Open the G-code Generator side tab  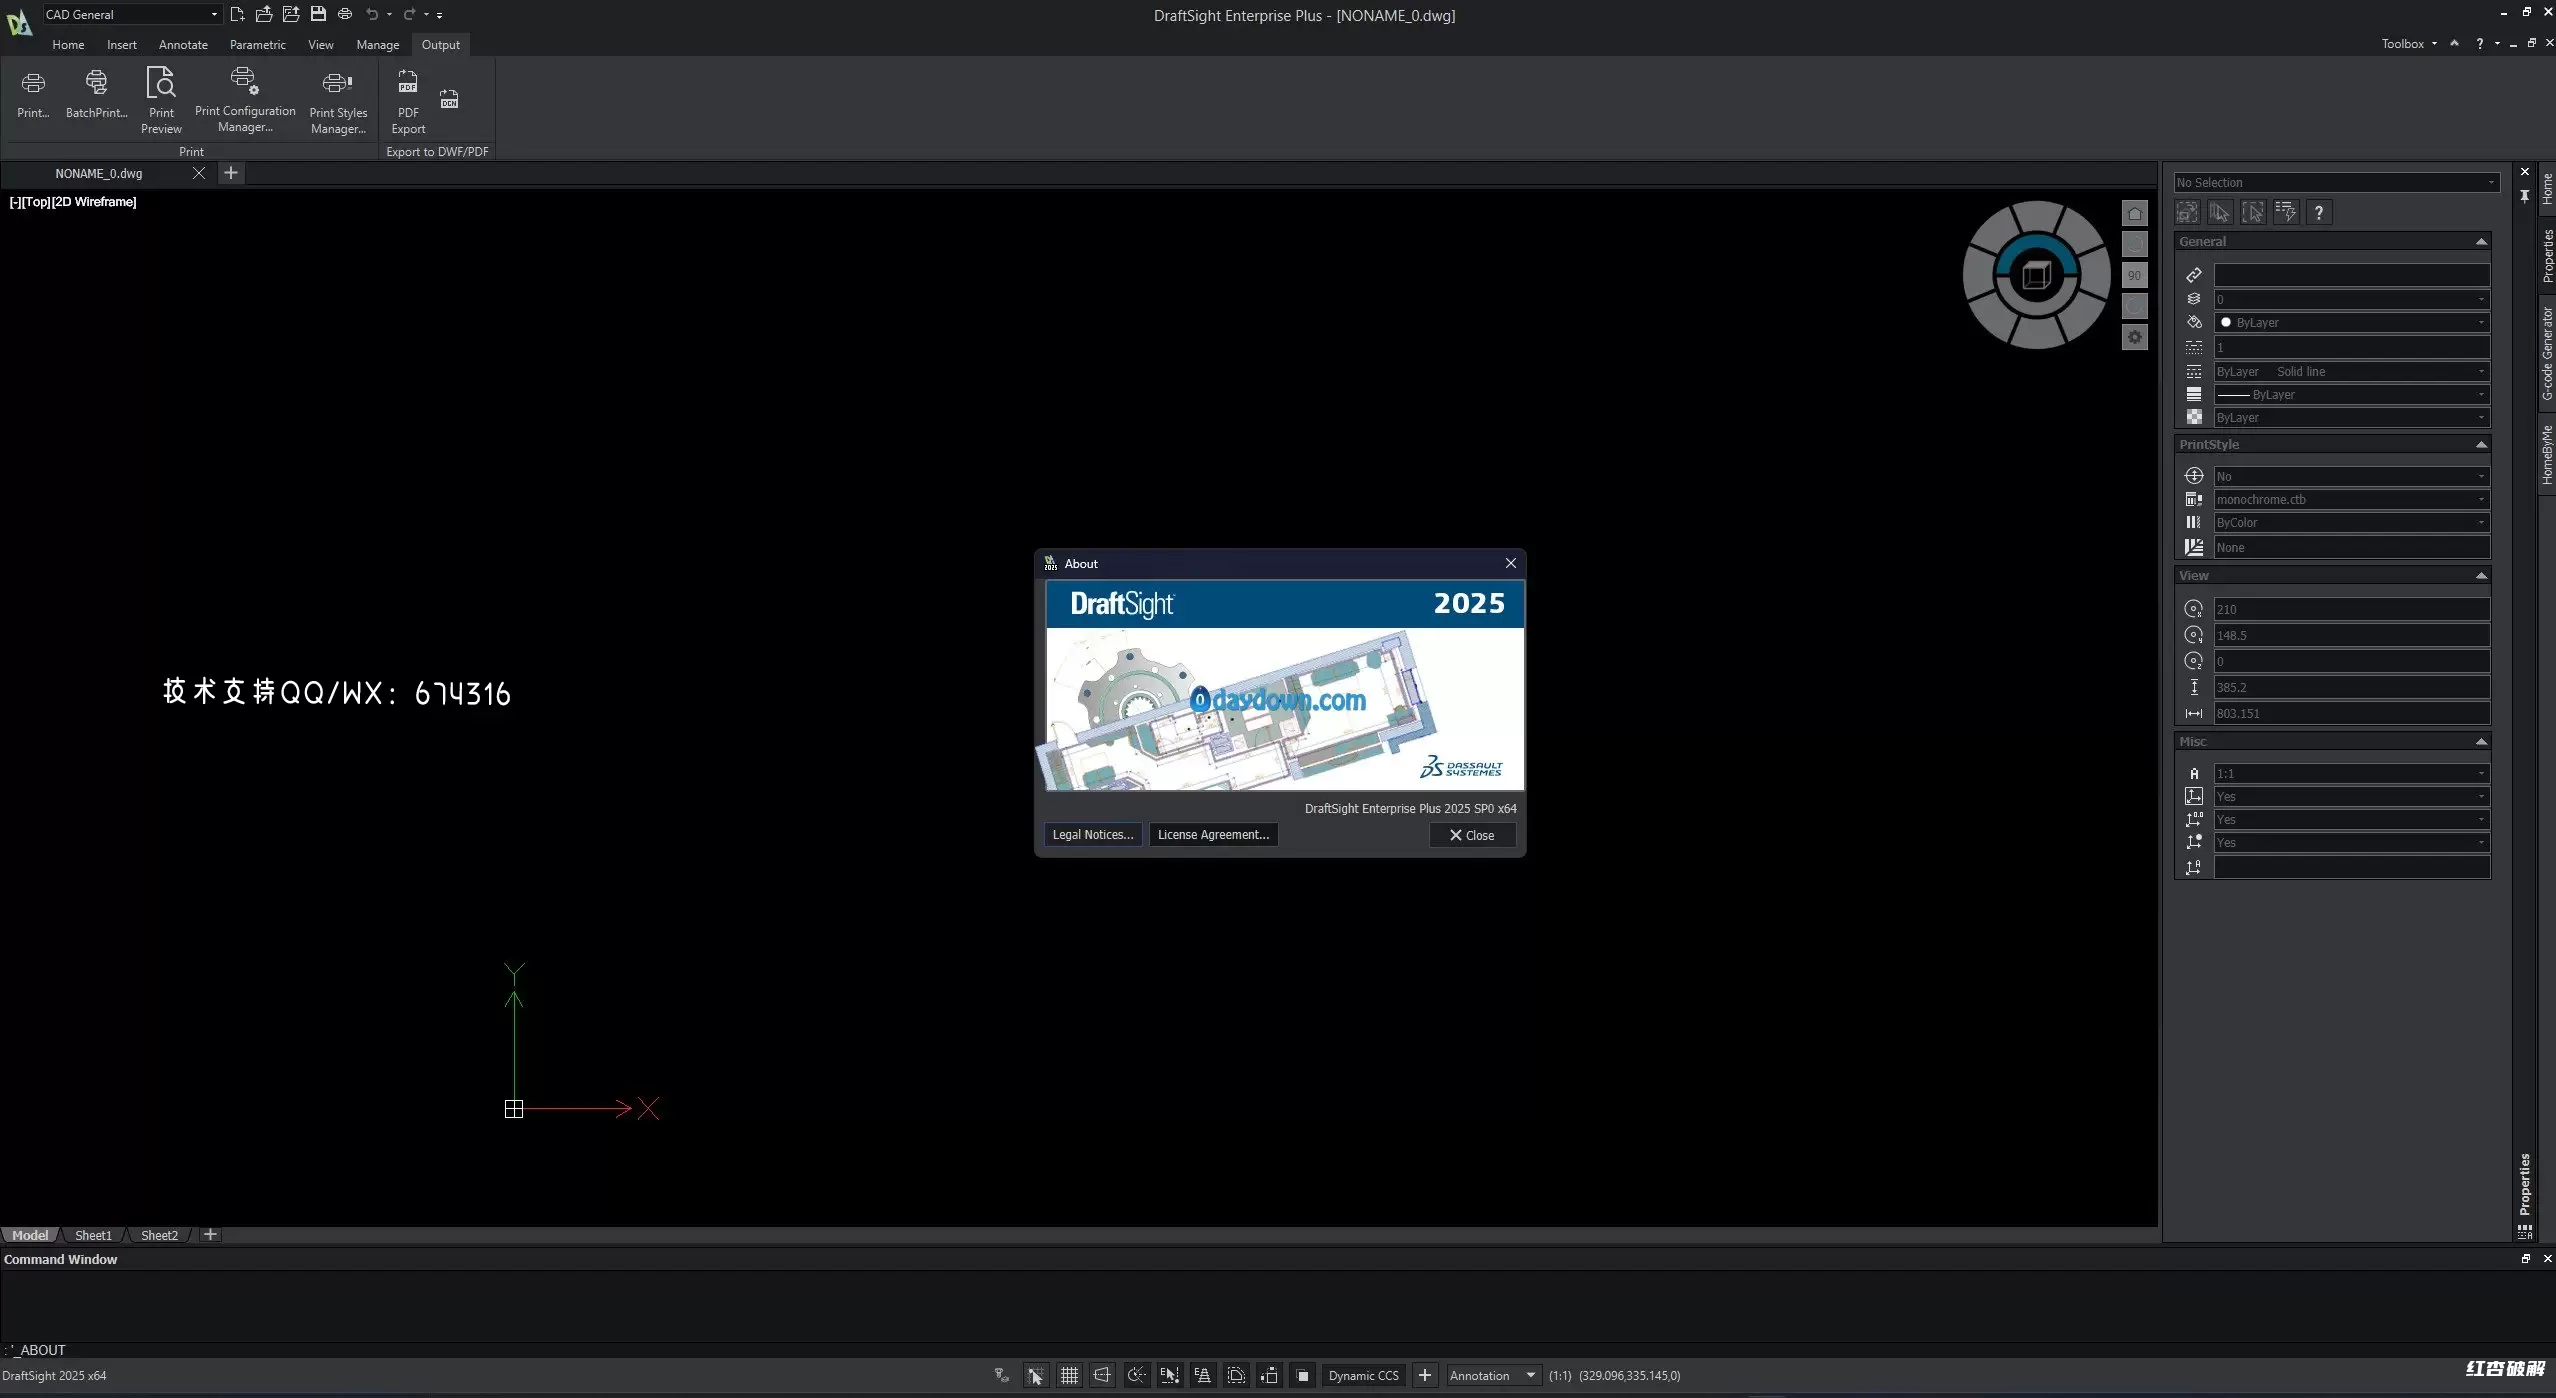tap(2546, 353)
